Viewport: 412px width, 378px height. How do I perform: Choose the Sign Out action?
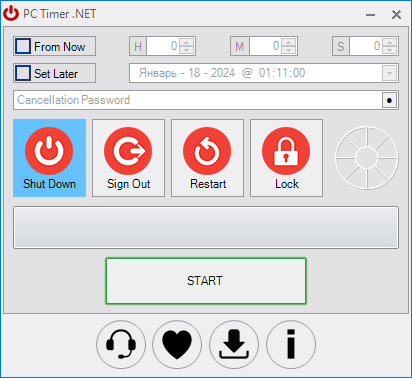tap(128, 158)
